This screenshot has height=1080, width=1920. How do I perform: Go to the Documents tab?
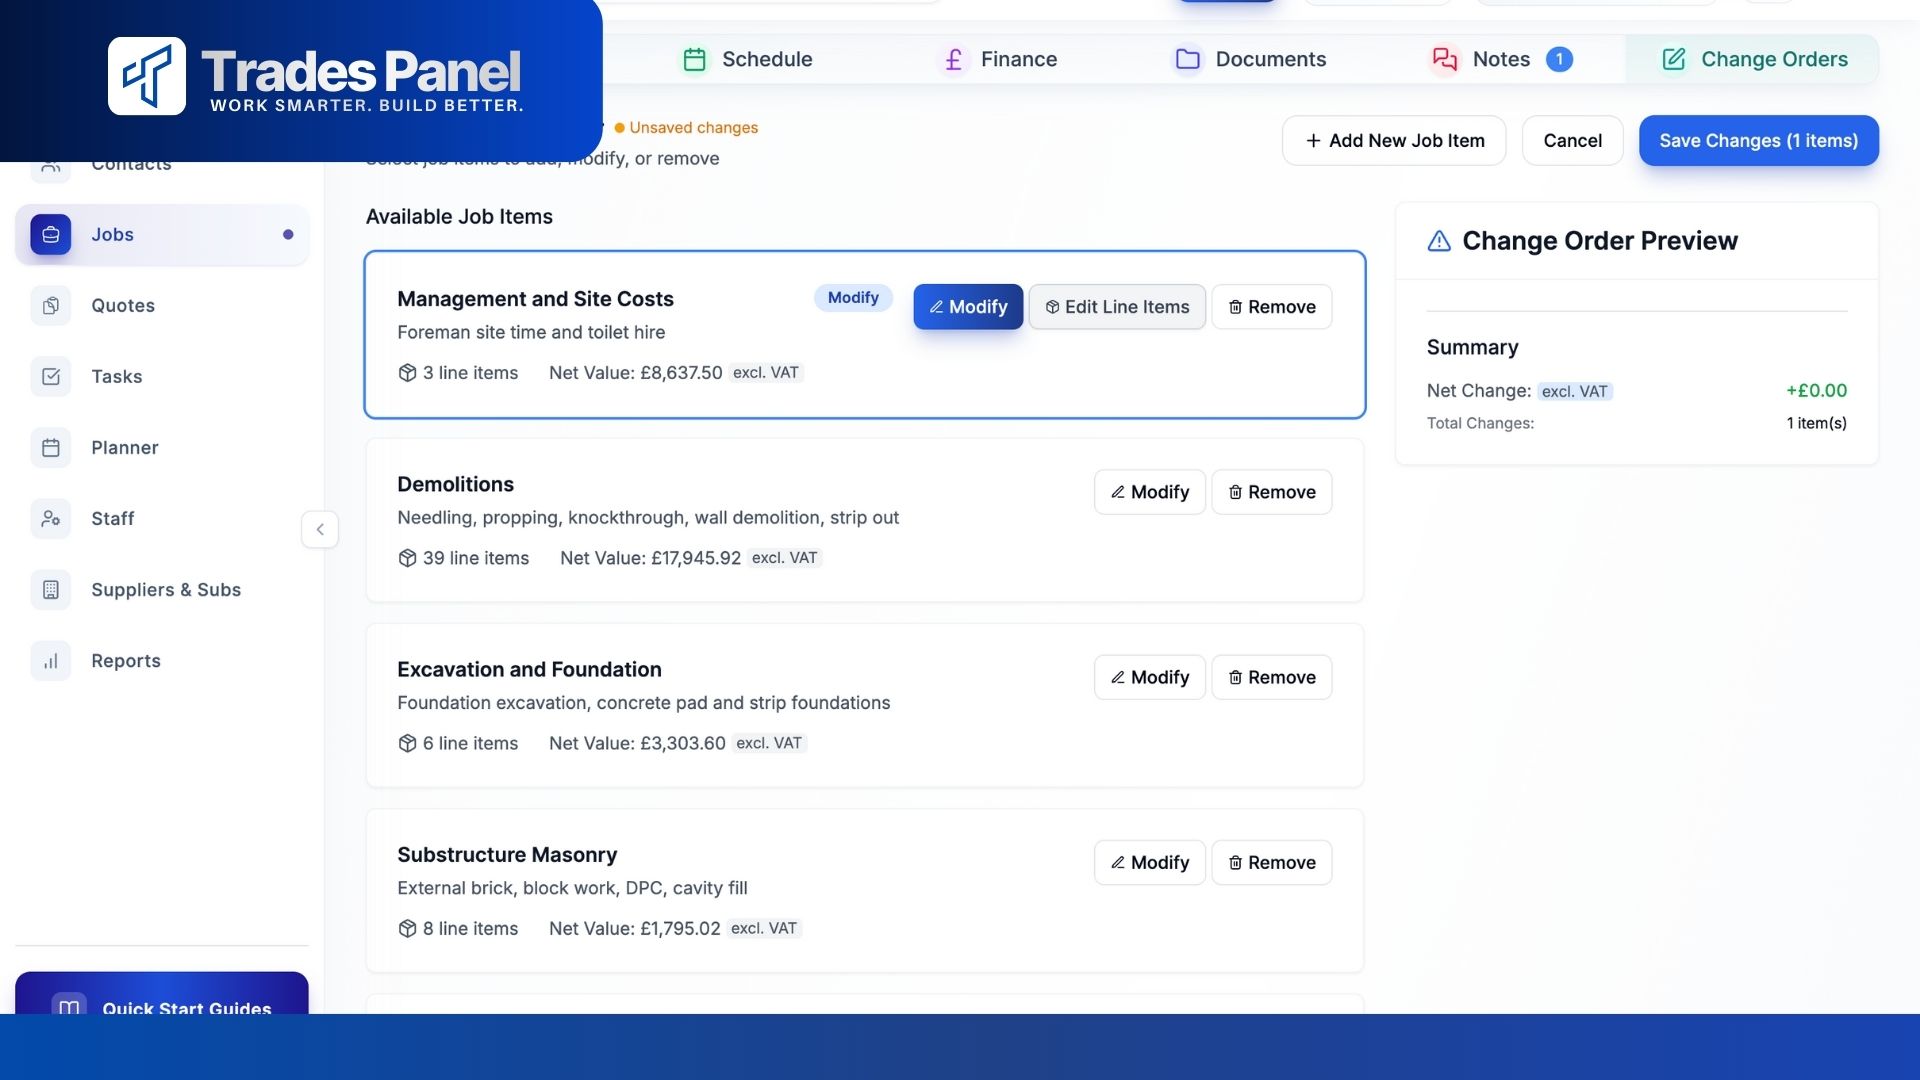(x=1250, y=59)
